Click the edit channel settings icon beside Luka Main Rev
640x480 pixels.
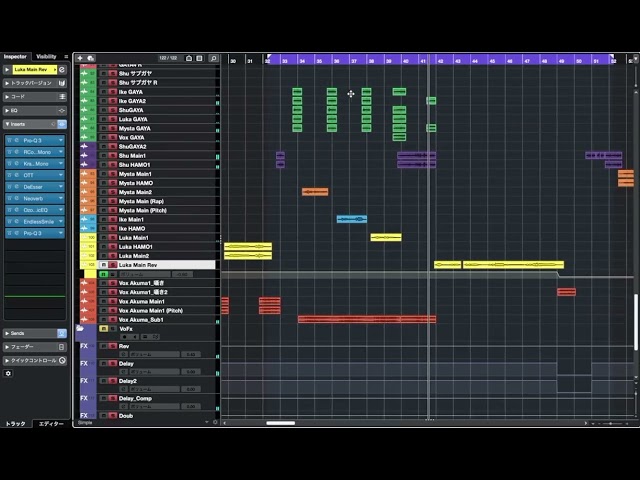coord(62,70)
